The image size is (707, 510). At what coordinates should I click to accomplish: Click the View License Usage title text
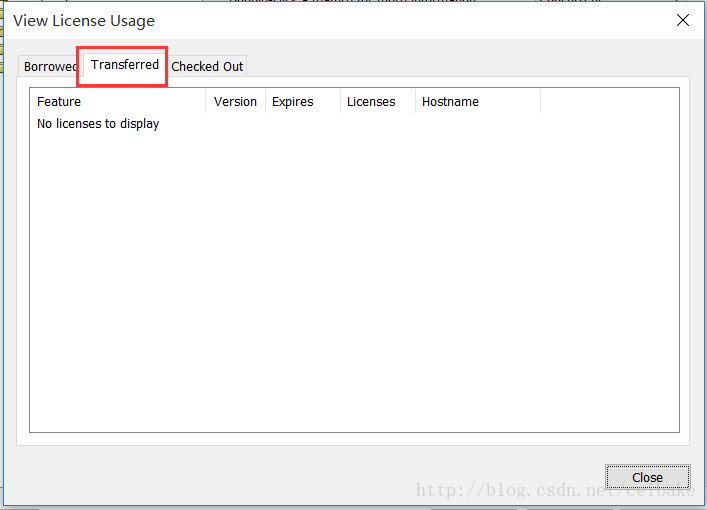(84, 21)
